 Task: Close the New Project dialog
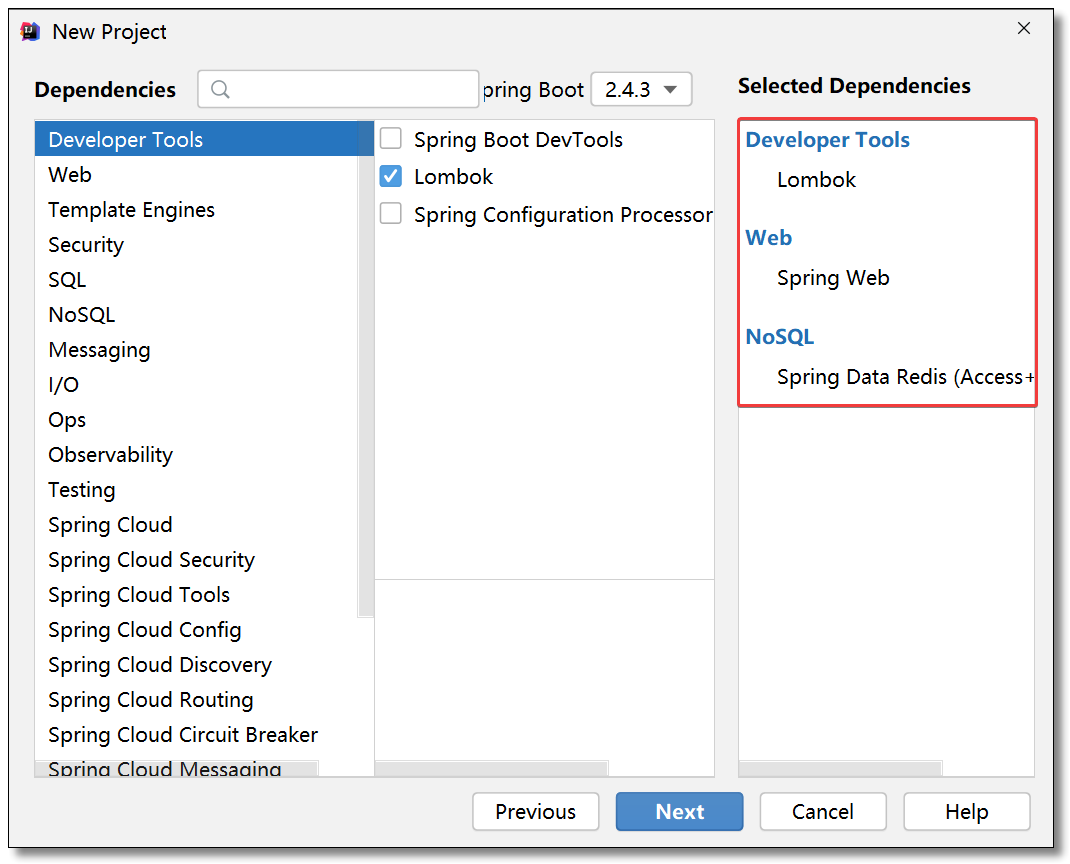[1024, 28]
